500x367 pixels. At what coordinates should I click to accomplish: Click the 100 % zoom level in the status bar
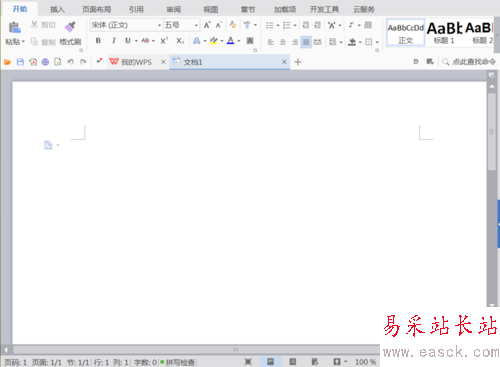366,362
